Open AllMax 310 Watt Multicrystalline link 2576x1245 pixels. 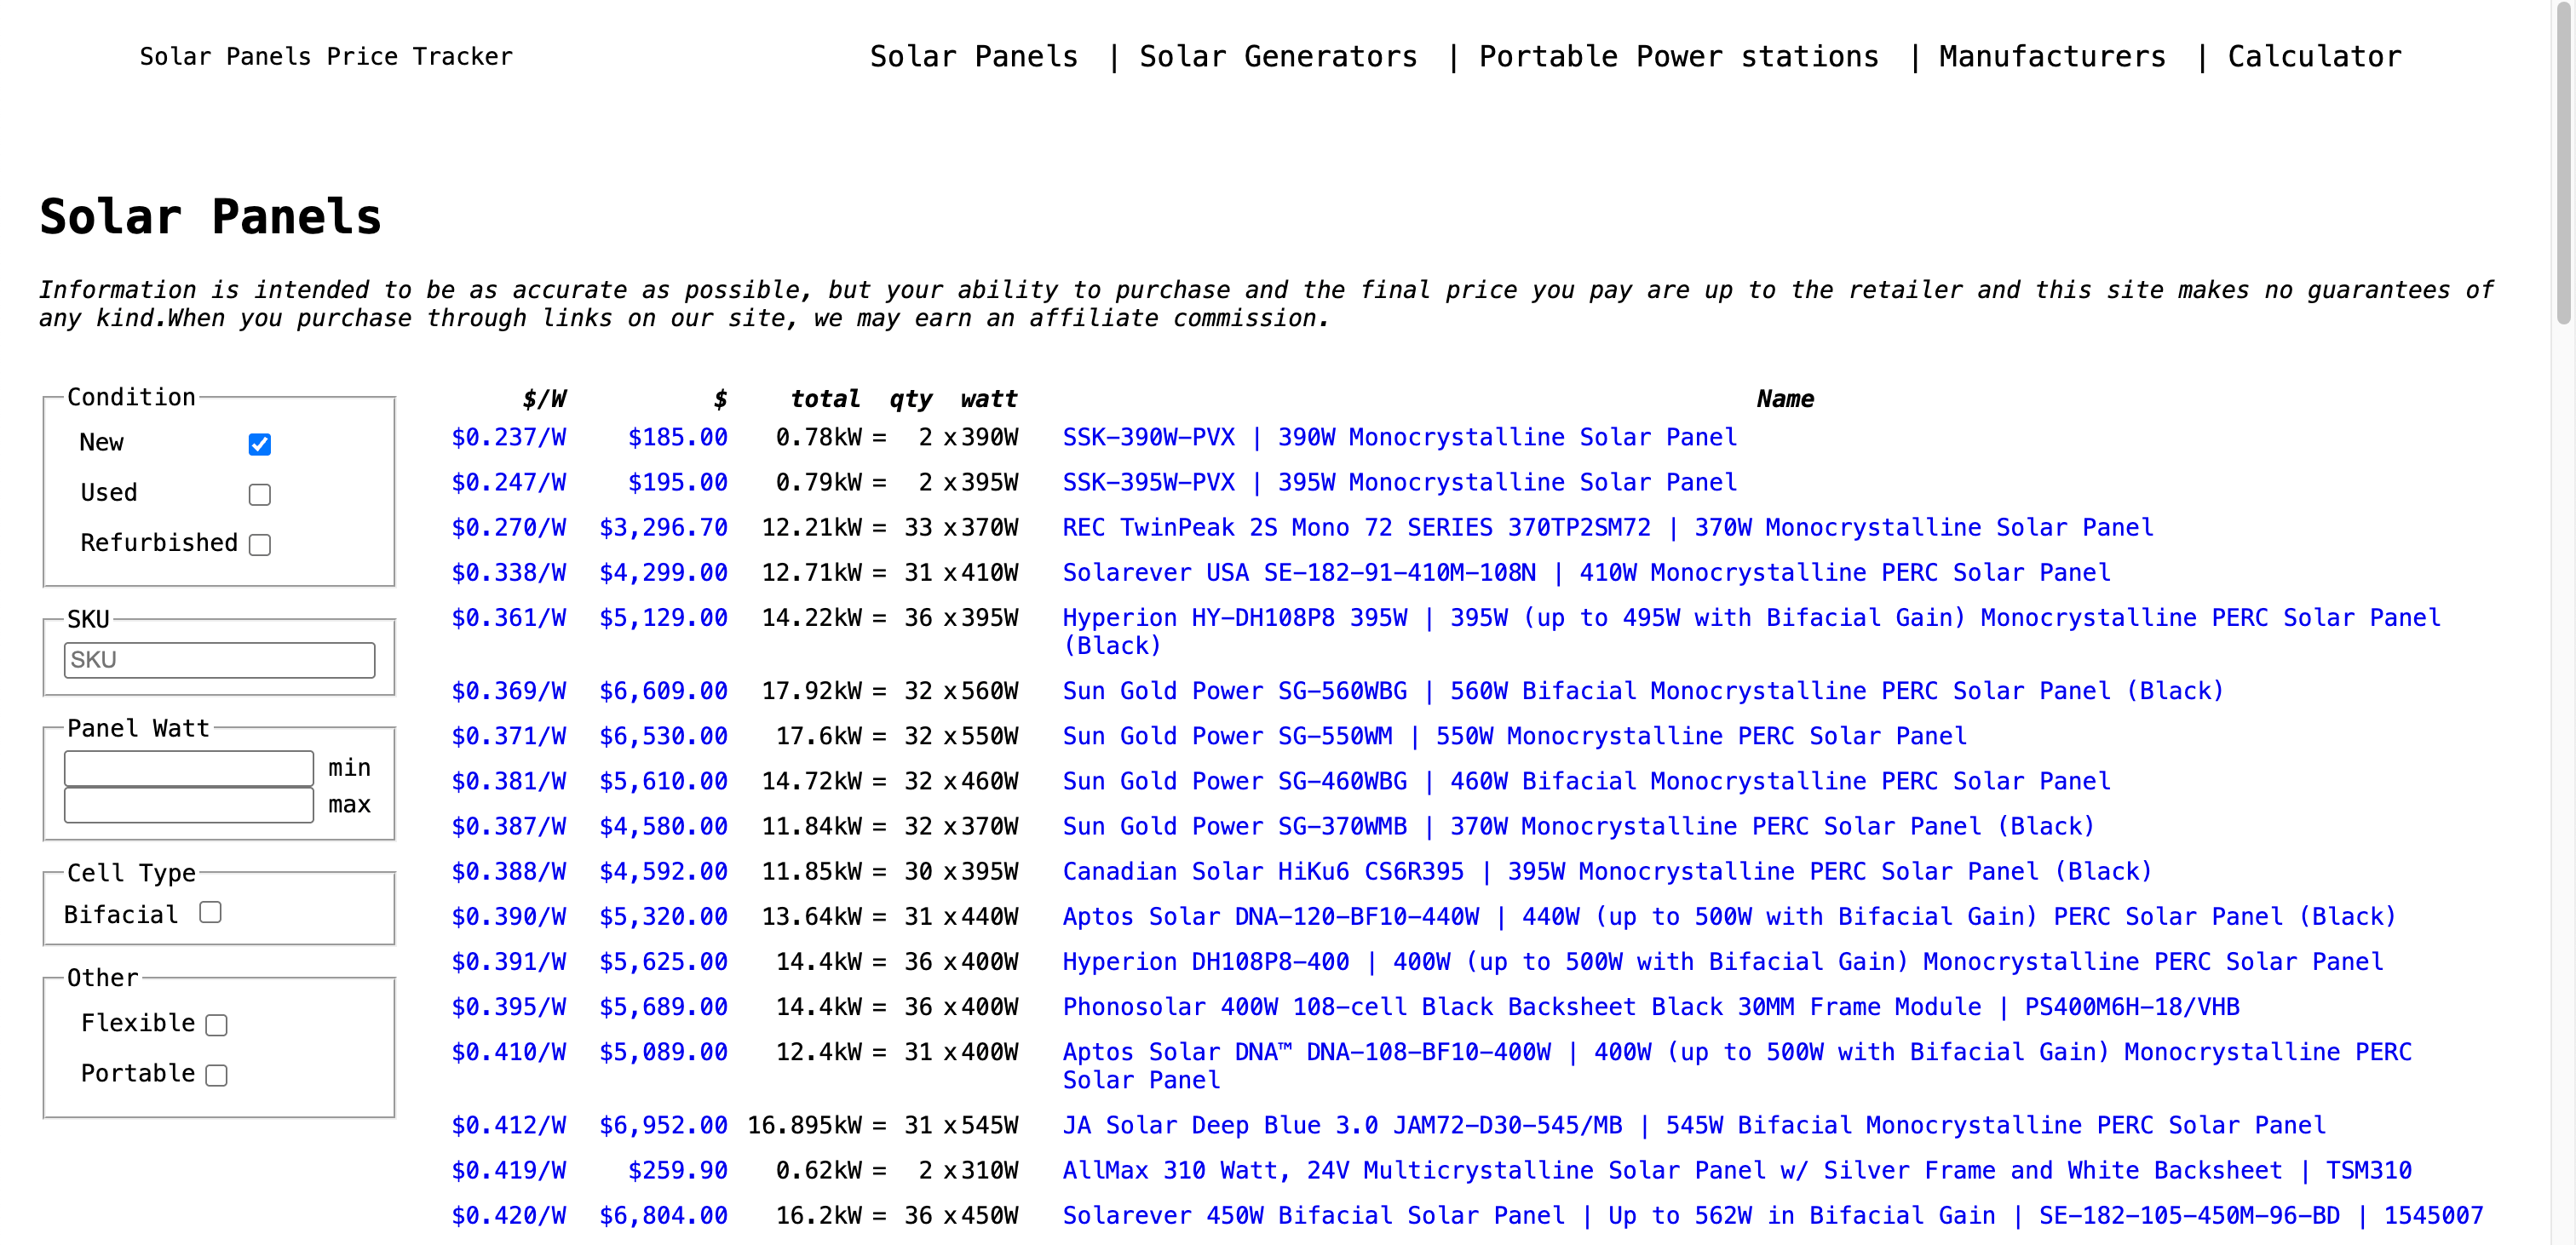[1737, 1170]
